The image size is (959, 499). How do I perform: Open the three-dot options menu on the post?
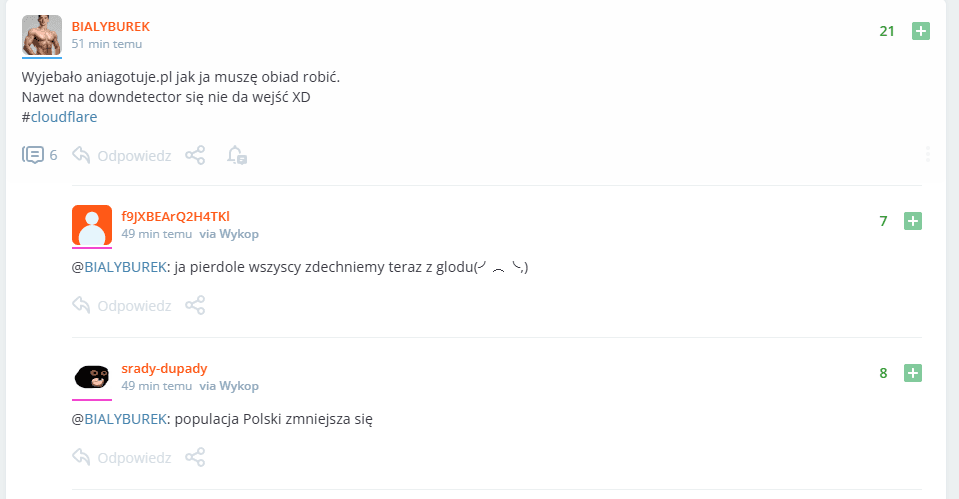(927, 154)
